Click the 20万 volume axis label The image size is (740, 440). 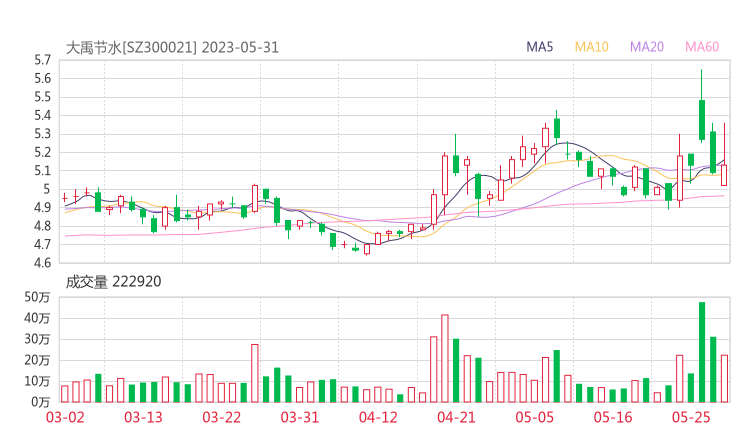(37, 361)
